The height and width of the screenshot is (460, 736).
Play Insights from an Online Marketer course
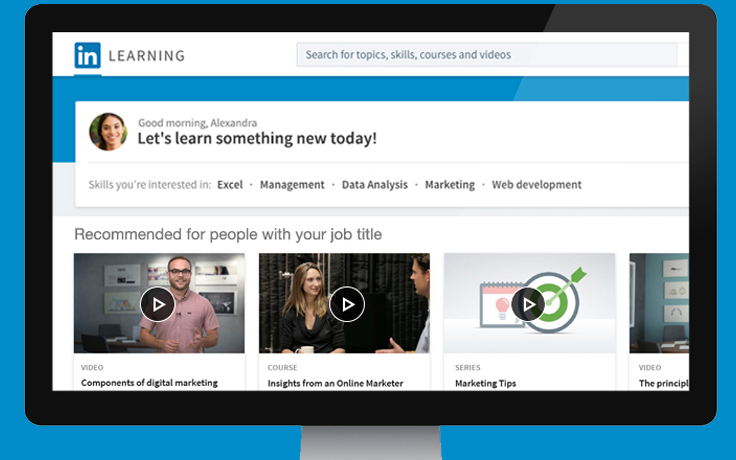[346, 303]
